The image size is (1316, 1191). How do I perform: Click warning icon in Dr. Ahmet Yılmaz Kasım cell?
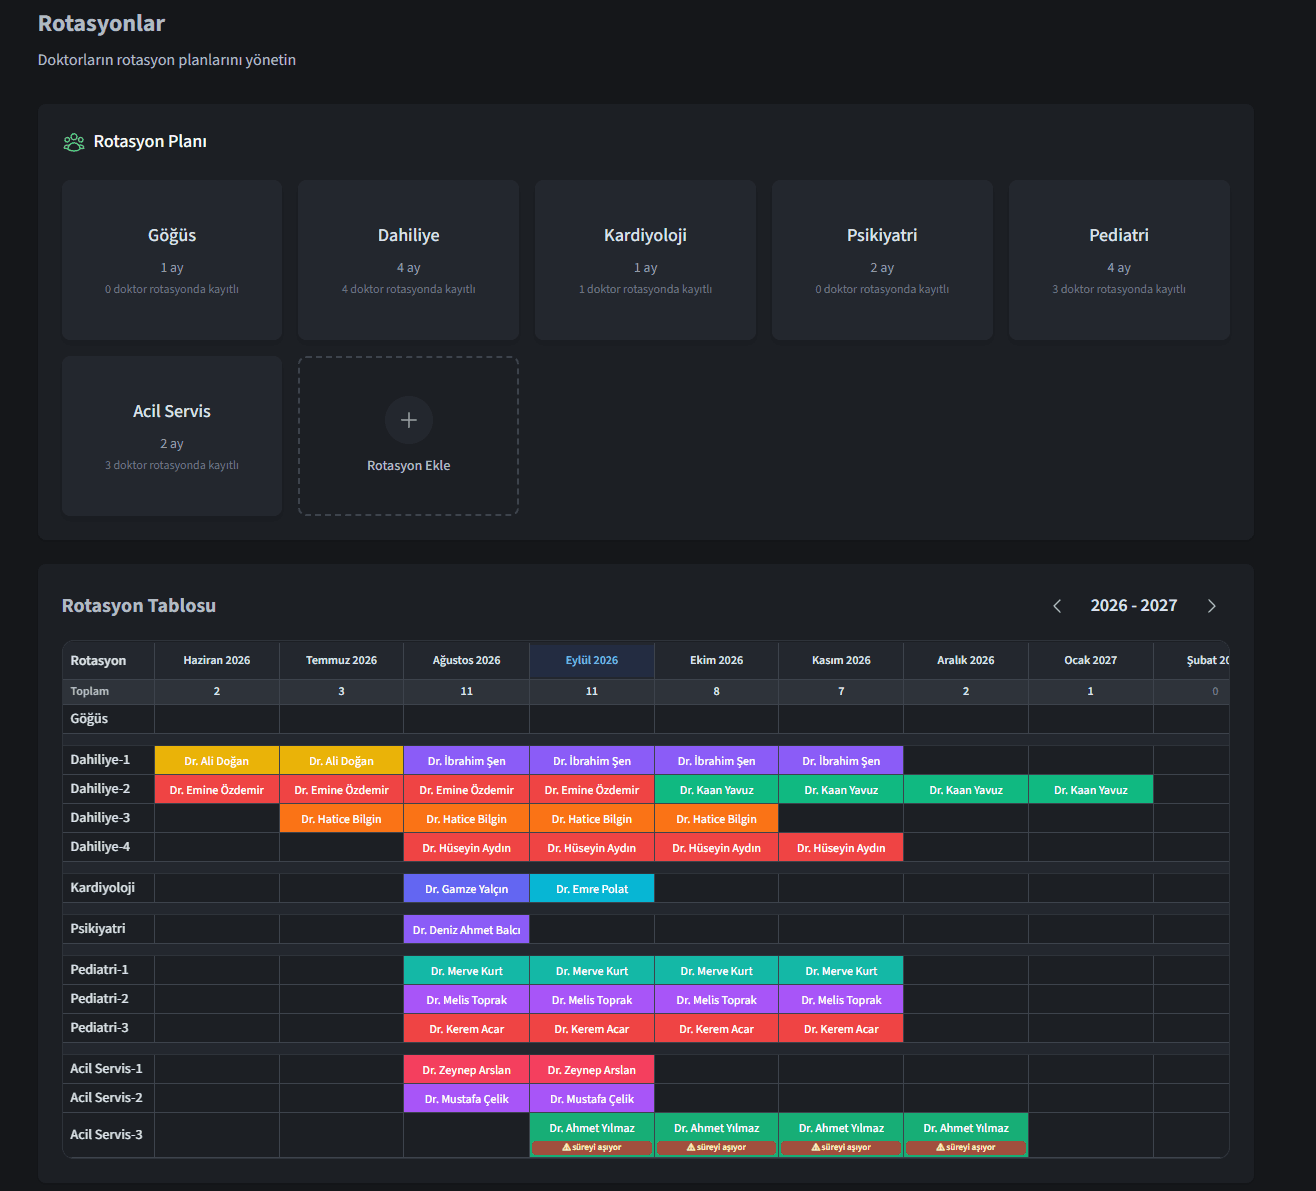click(x=816, y=1148)
